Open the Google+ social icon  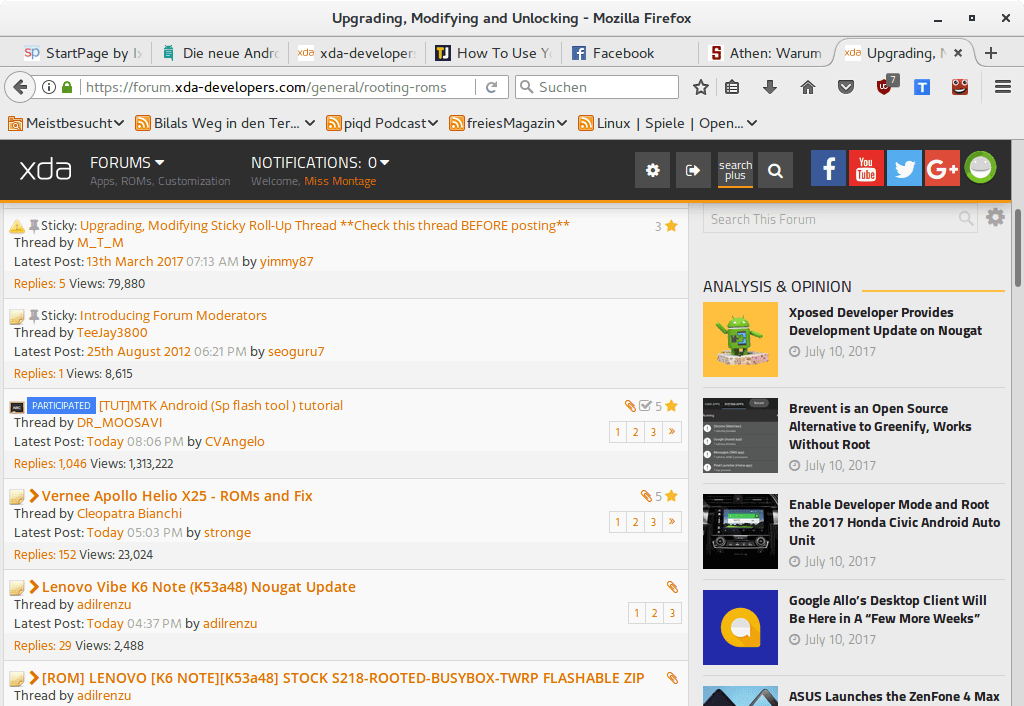click(x=942, y=170)
